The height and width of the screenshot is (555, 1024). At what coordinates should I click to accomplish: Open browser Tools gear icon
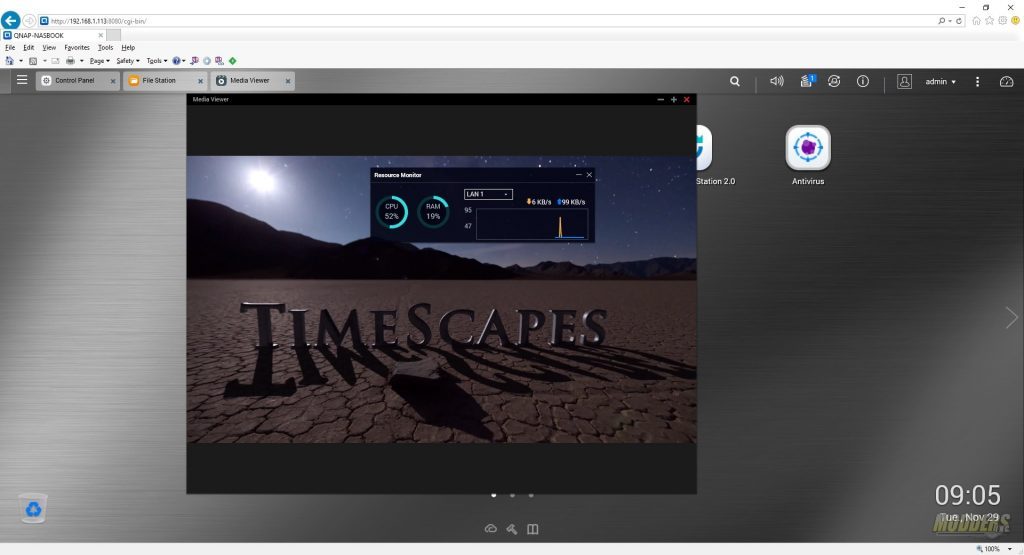pyautogui.click(x=1002, y=21)
